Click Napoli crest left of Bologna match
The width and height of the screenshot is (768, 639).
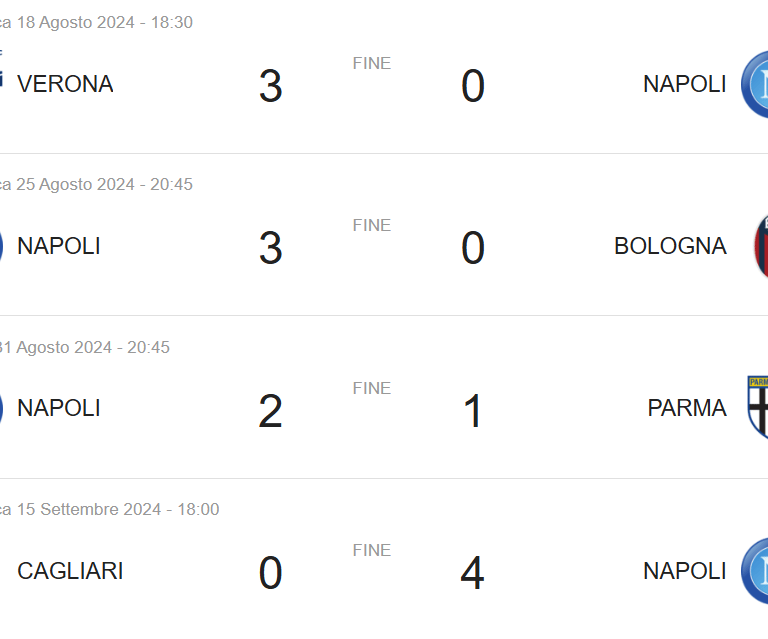(1, 246)
